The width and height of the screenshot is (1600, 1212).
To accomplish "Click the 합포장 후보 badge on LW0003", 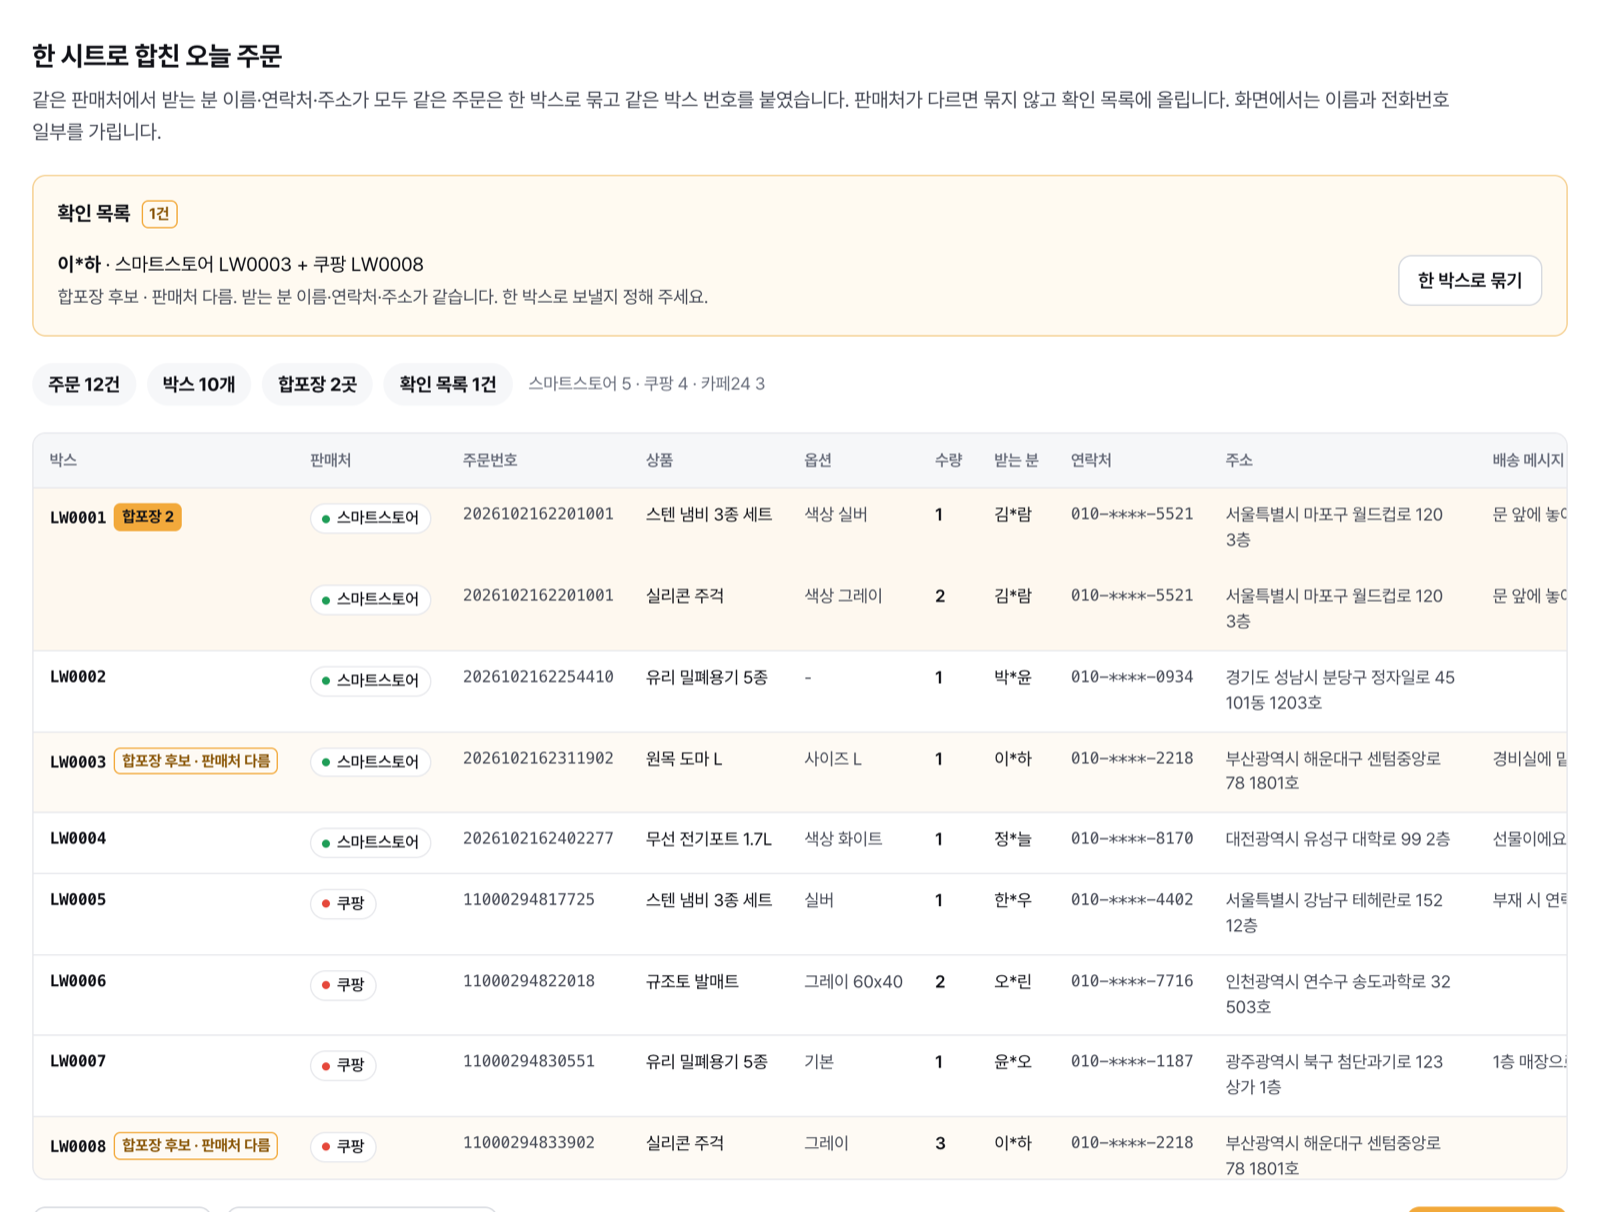I will pyautogui.click(x=196, y=761).
